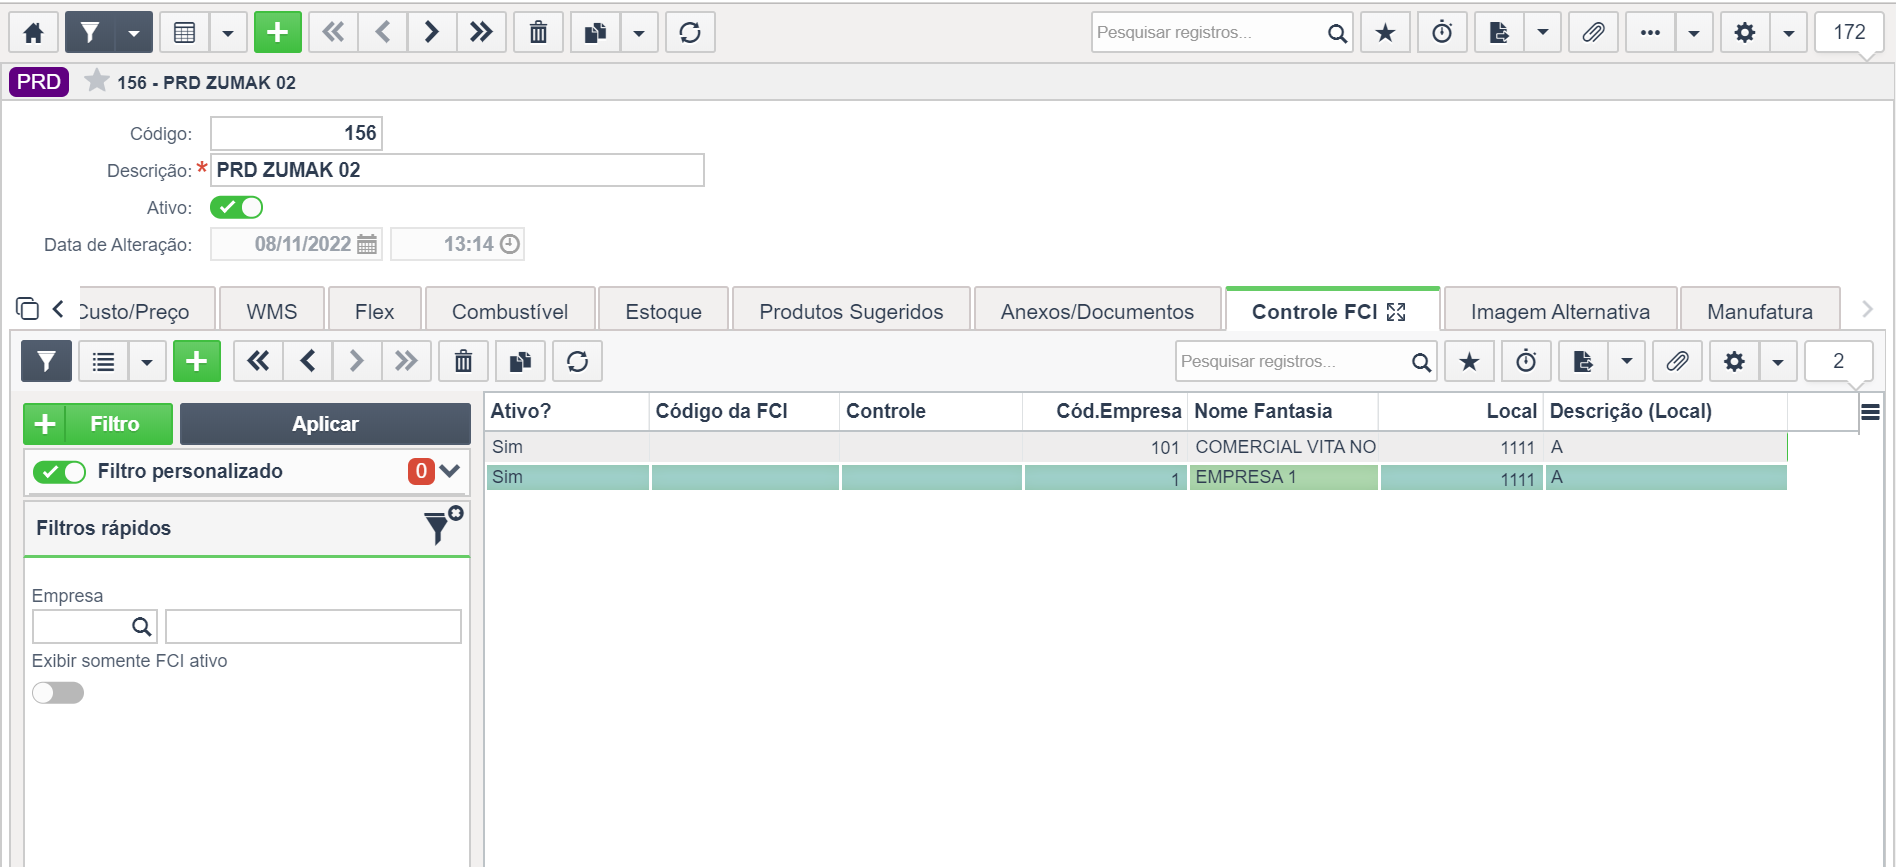
Task: Click the green Filtro button
Action: [x=98, y=424]
